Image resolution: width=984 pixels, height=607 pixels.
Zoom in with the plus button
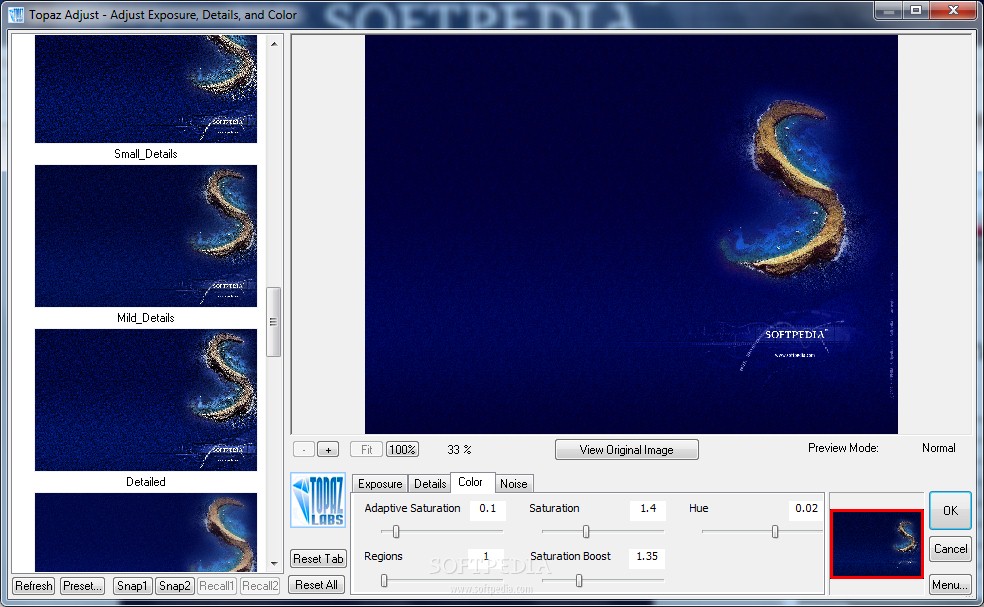tap(328, 449)
